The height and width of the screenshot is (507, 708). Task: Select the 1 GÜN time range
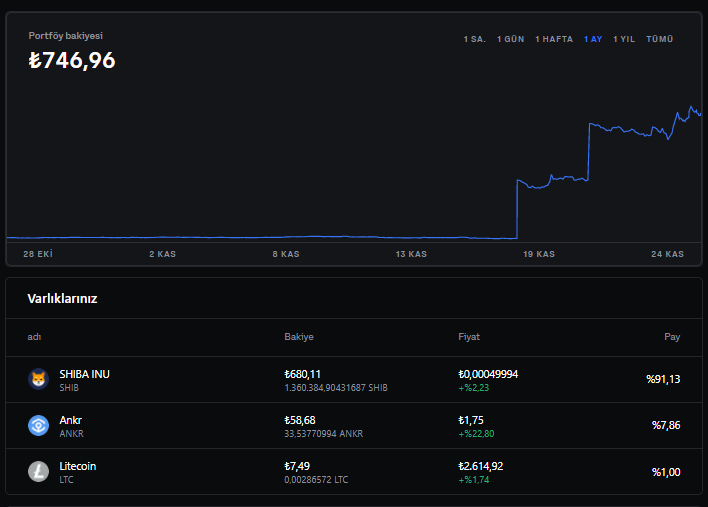[511, 39]
